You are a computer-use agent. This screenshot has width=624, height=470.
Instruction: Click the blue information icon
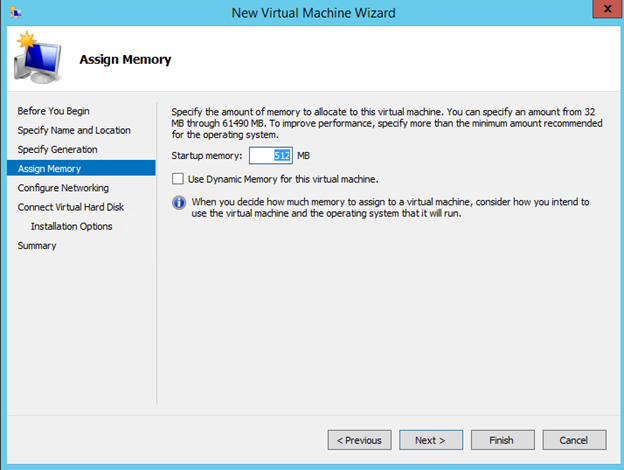click(x=179, y=202)
